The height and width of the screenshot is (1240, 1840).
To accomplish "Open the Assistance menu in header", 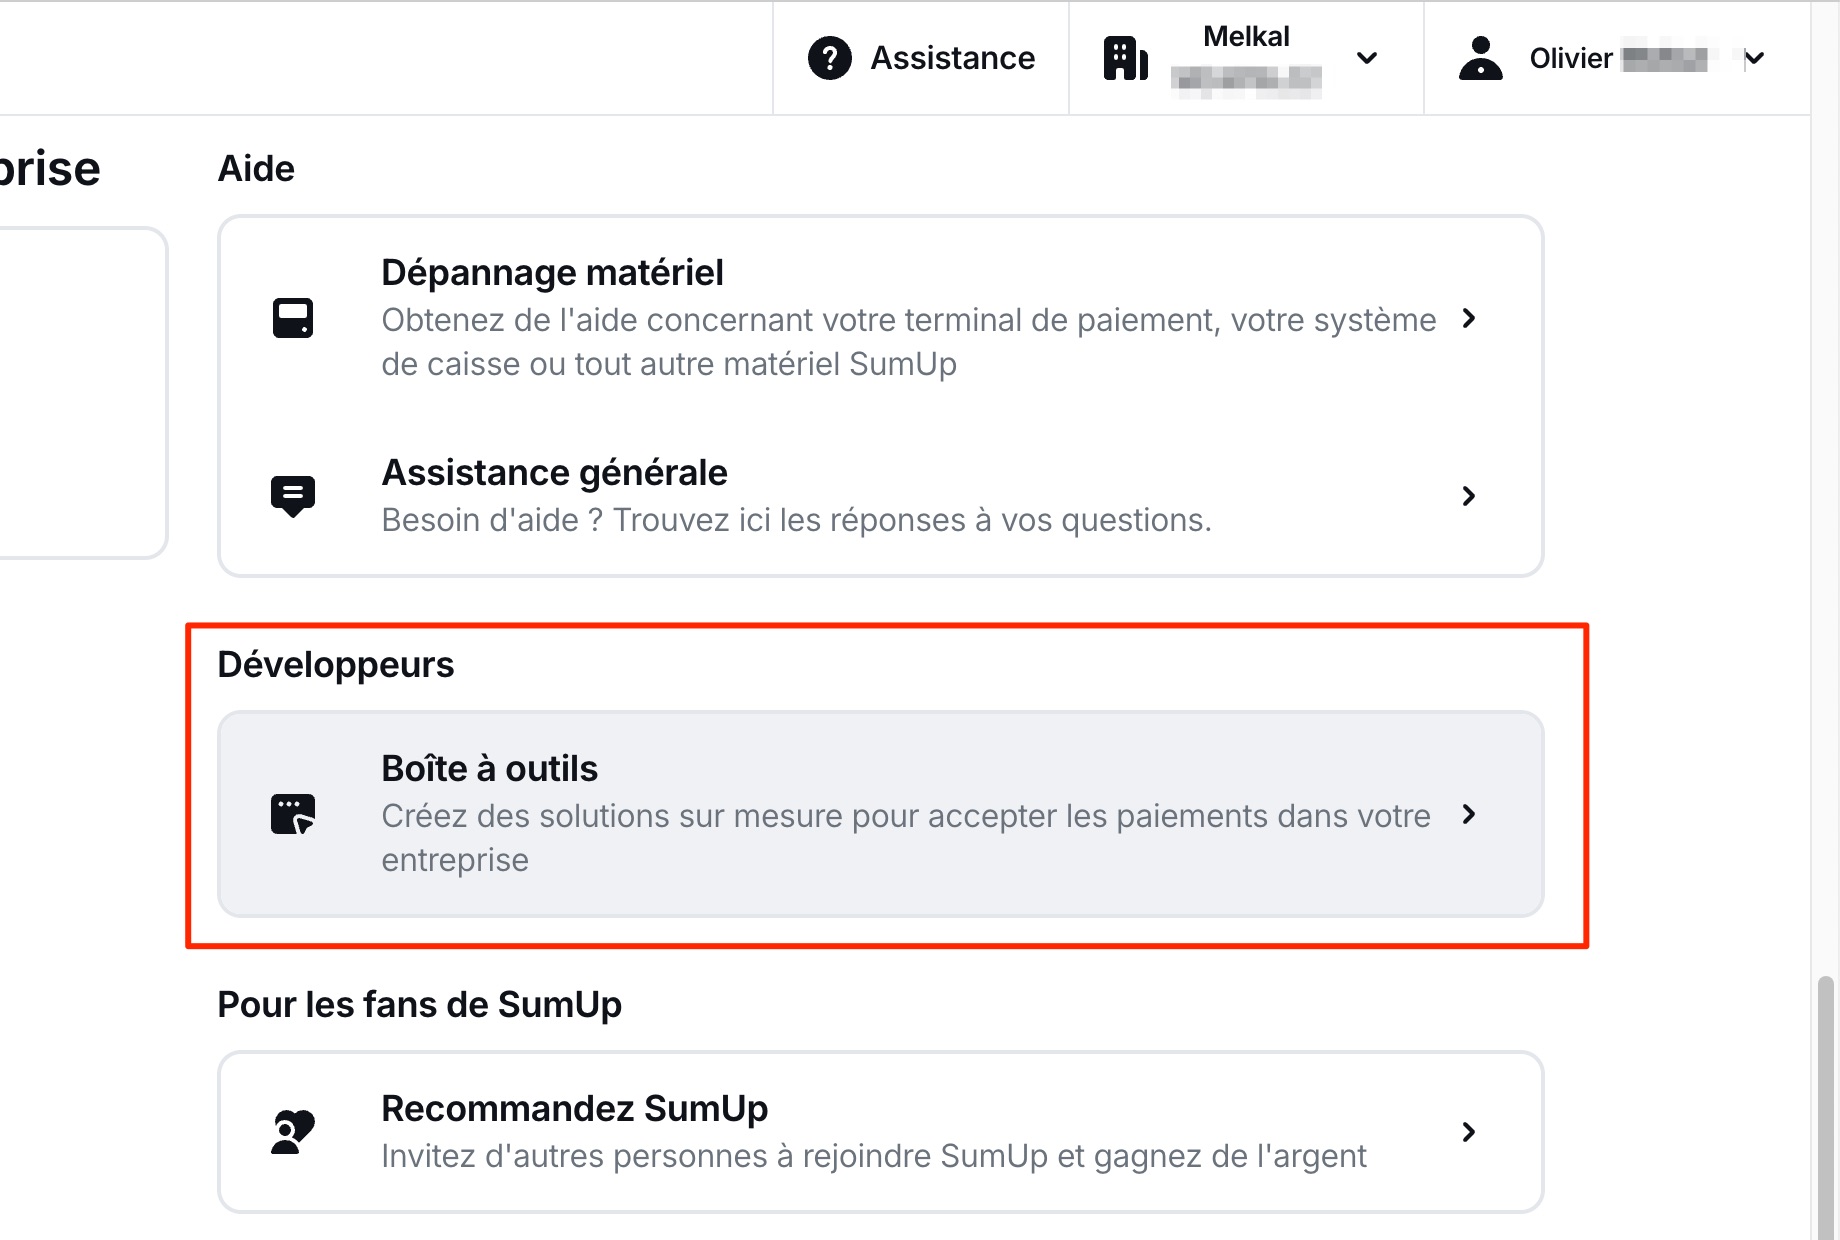I will click(952, 58).
